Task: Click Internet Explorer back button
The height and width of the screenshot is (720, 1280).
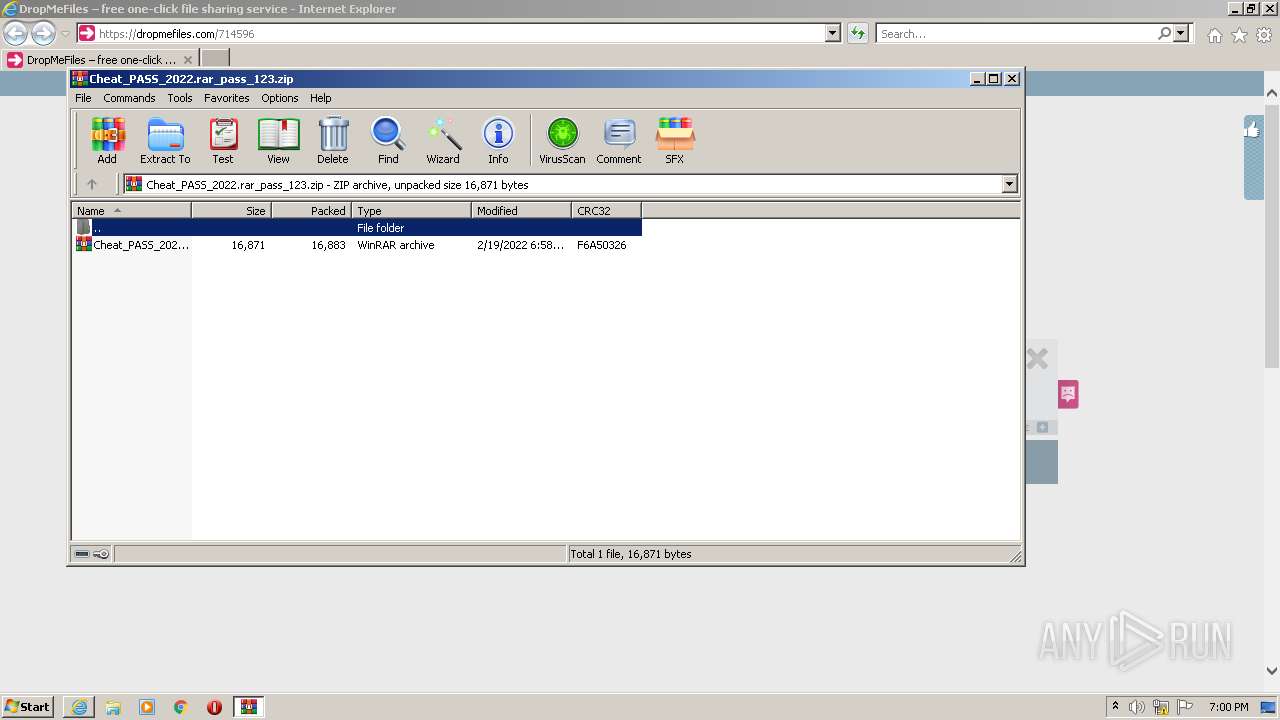Action: [x=16, y=33]
